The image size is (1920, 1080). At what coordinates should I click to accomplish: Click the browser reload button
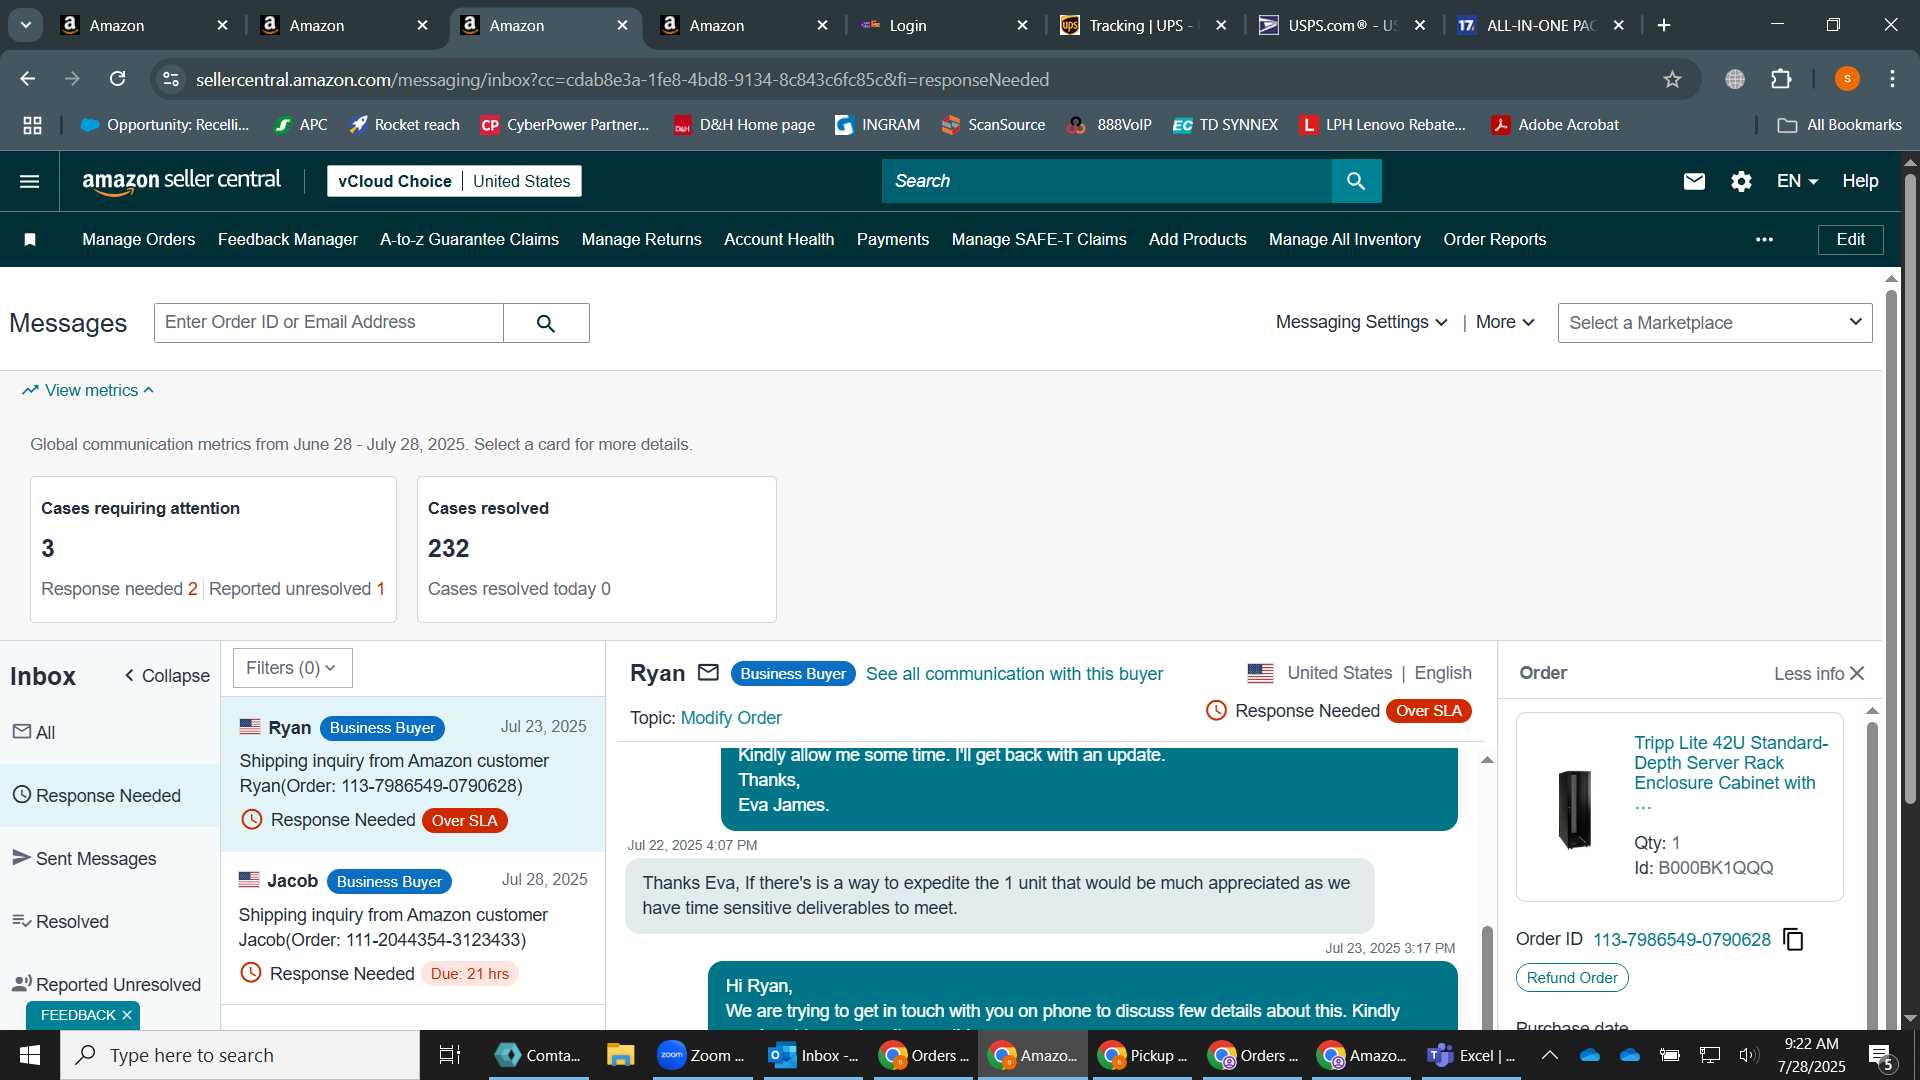point(117,79)
